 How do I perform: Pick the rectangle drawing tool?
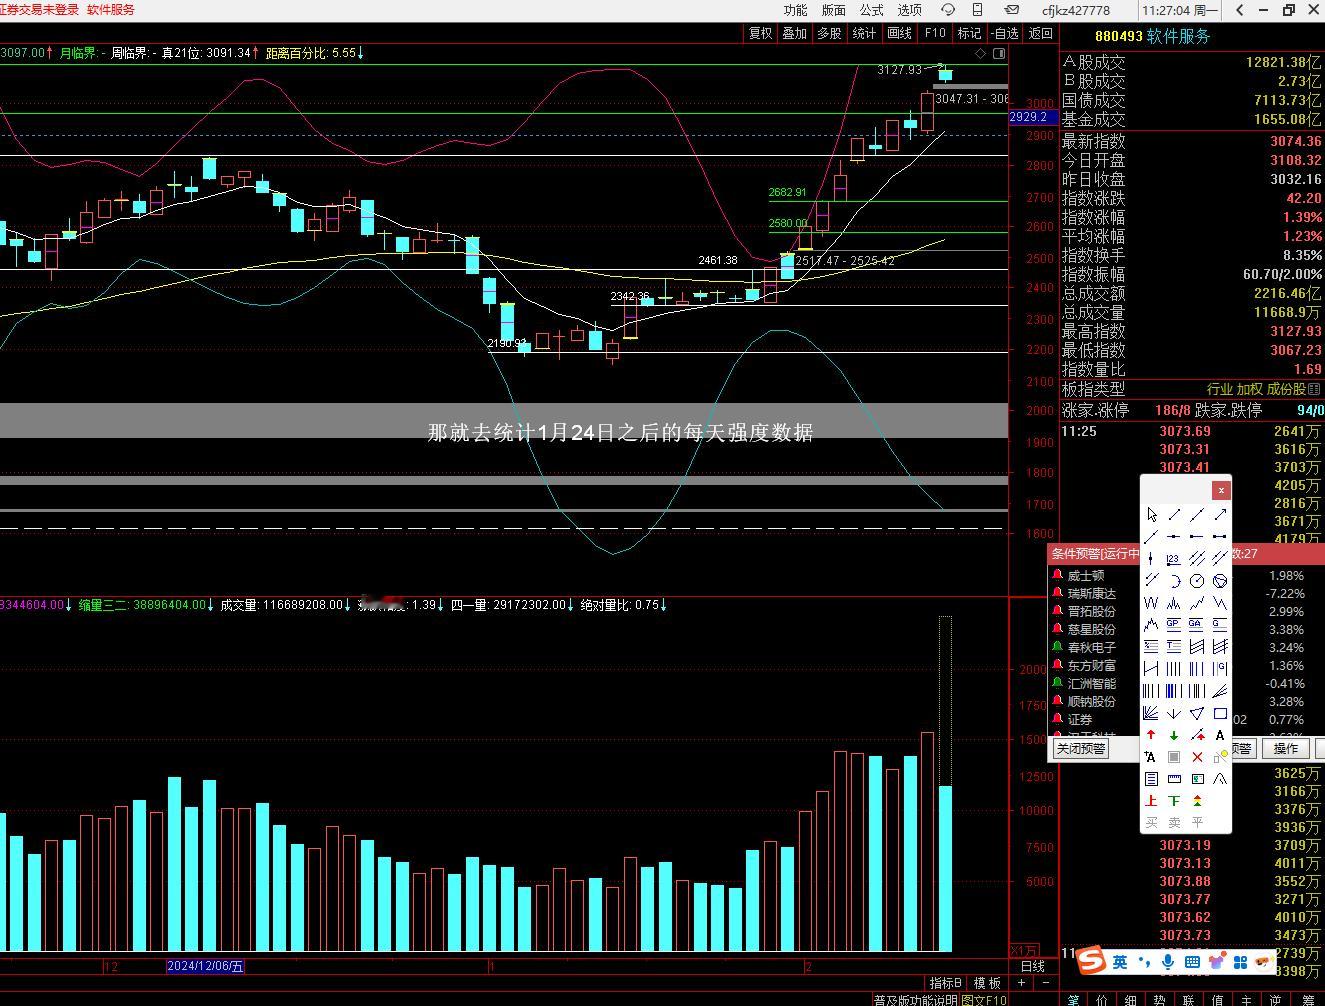1220,712
